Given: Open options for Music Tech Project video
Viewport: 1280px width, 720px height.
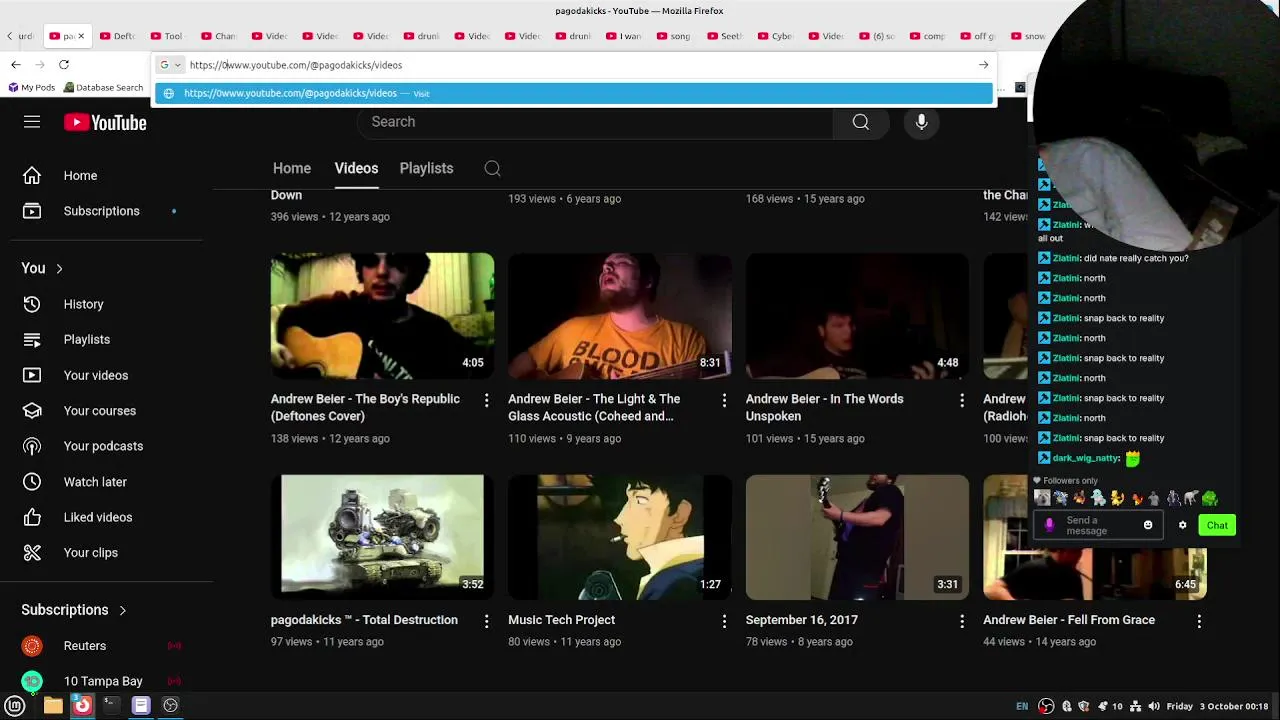Looking at the screenshot, I should point(724,621).
